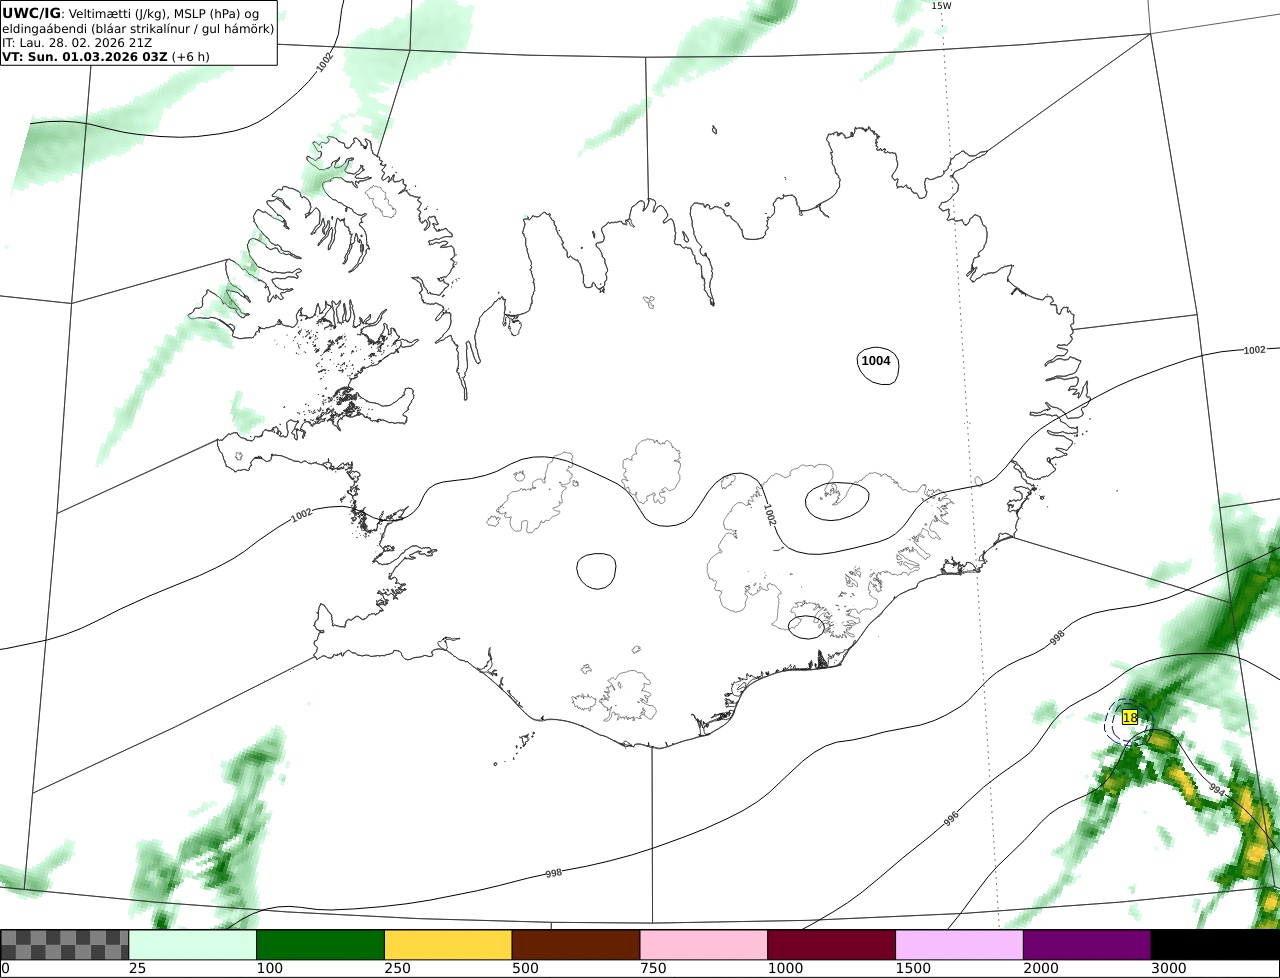Select the gray checkered 0–25 legend swatch
Image resolution: width=1280 pixels, height=978 pixels.
point(65,945)
